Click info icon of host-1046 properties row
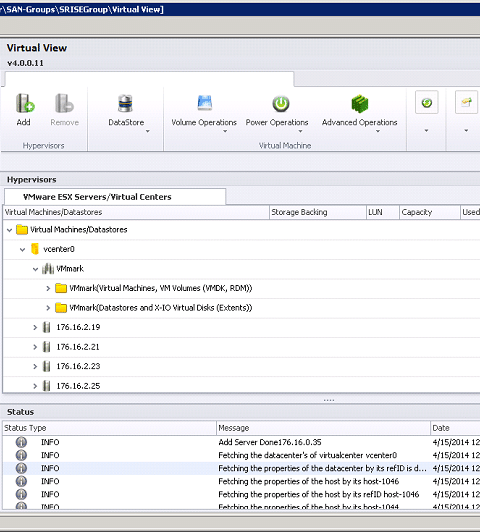Screen dimensions: 480x532 21,481
